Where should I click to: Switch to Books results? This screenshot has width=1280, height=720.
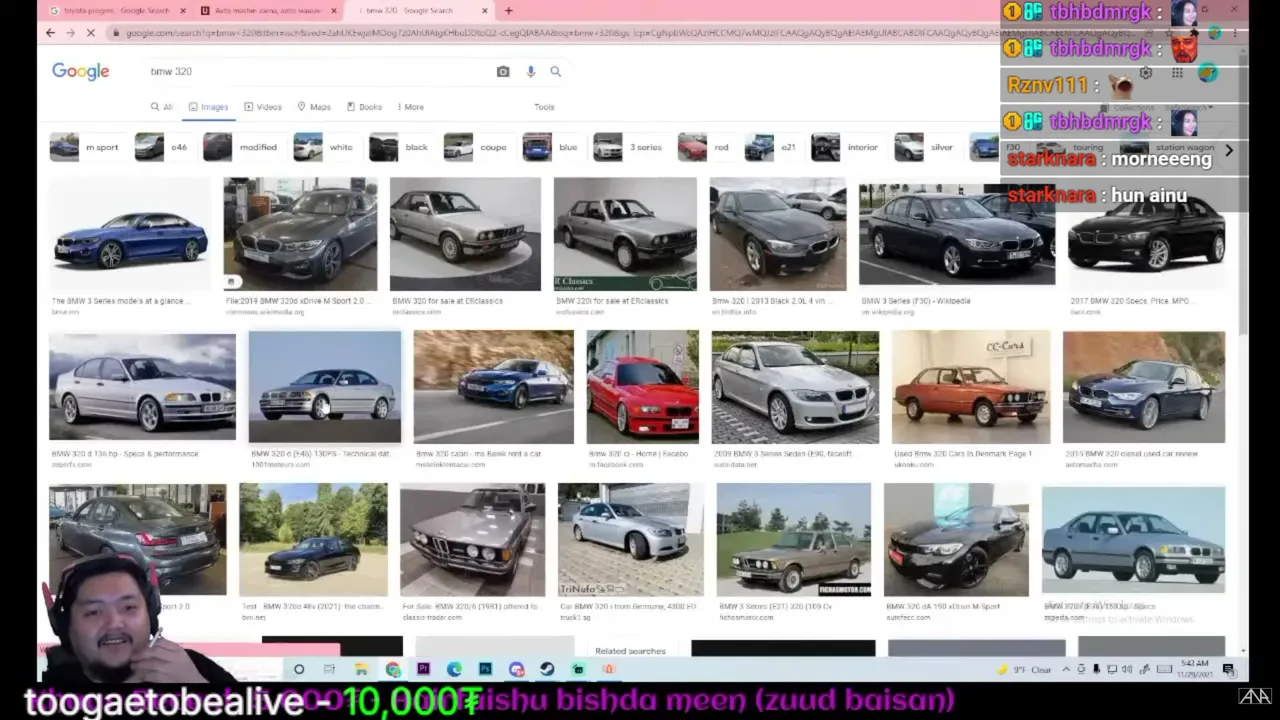pos(364,107)
